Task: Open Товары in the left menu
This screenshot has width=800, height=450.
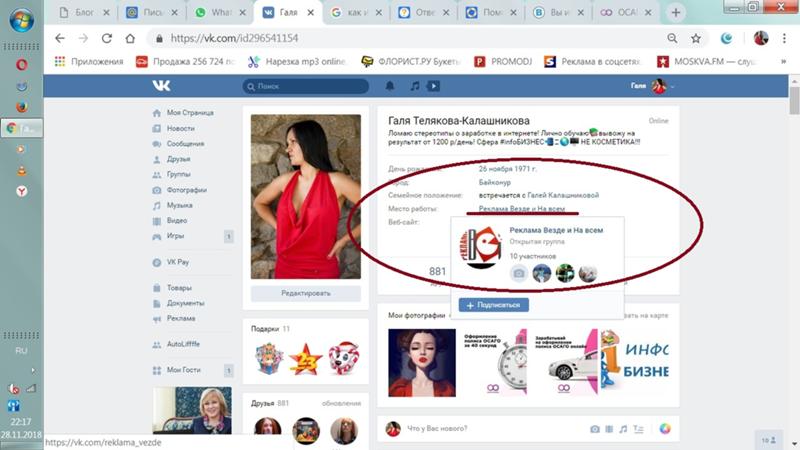Action: (179, 288)
